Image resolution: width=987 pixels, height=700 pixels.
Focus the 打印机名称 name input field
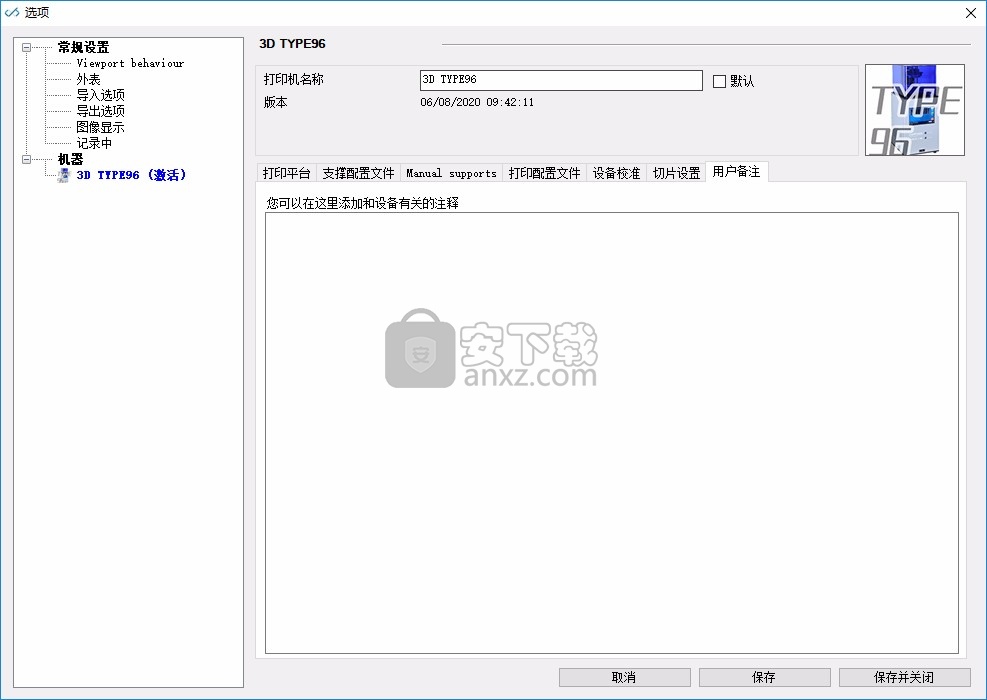point(561,80)
